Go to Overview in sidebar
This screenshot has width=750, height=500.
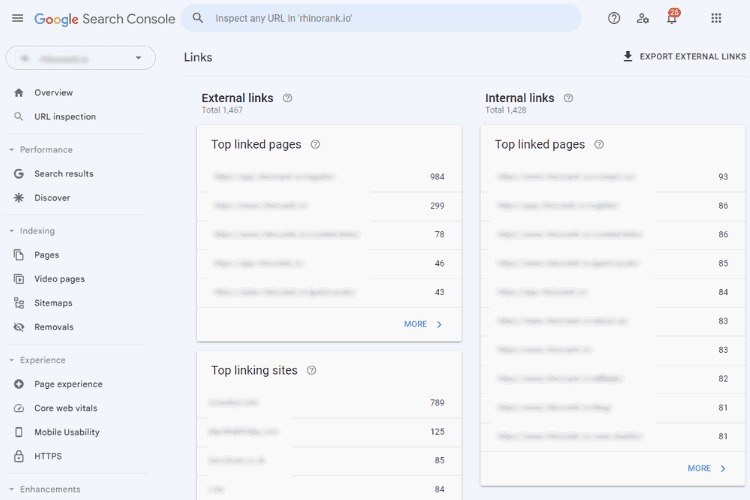pos(54,92)
